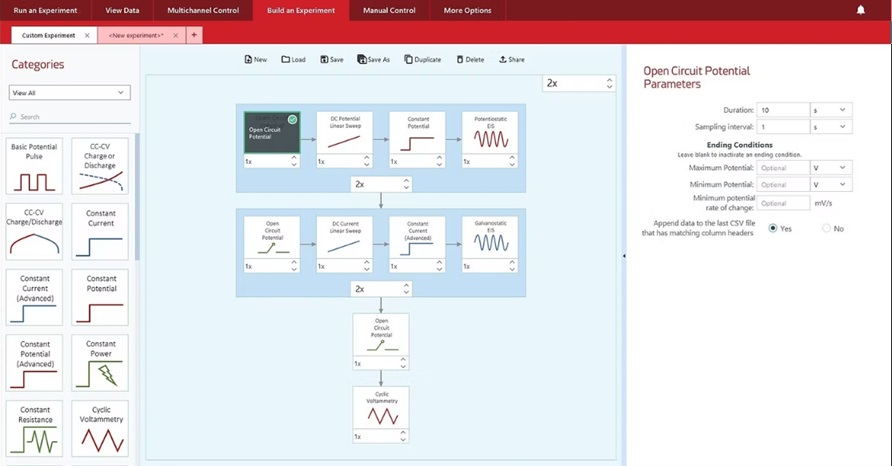The width and height of the screenshot is (892, 466).
Task: Open Run an Experiment tab
Action: [46, 10]
